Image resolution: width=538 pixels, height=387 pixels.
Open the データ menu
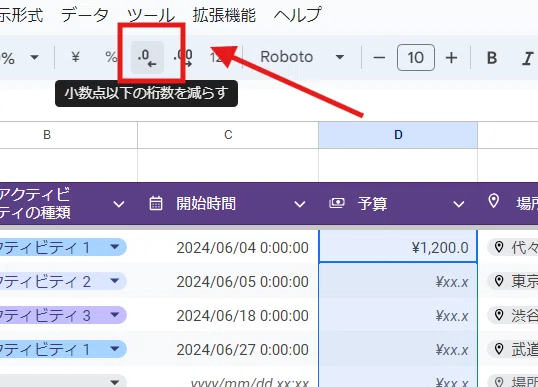point(84,15)
